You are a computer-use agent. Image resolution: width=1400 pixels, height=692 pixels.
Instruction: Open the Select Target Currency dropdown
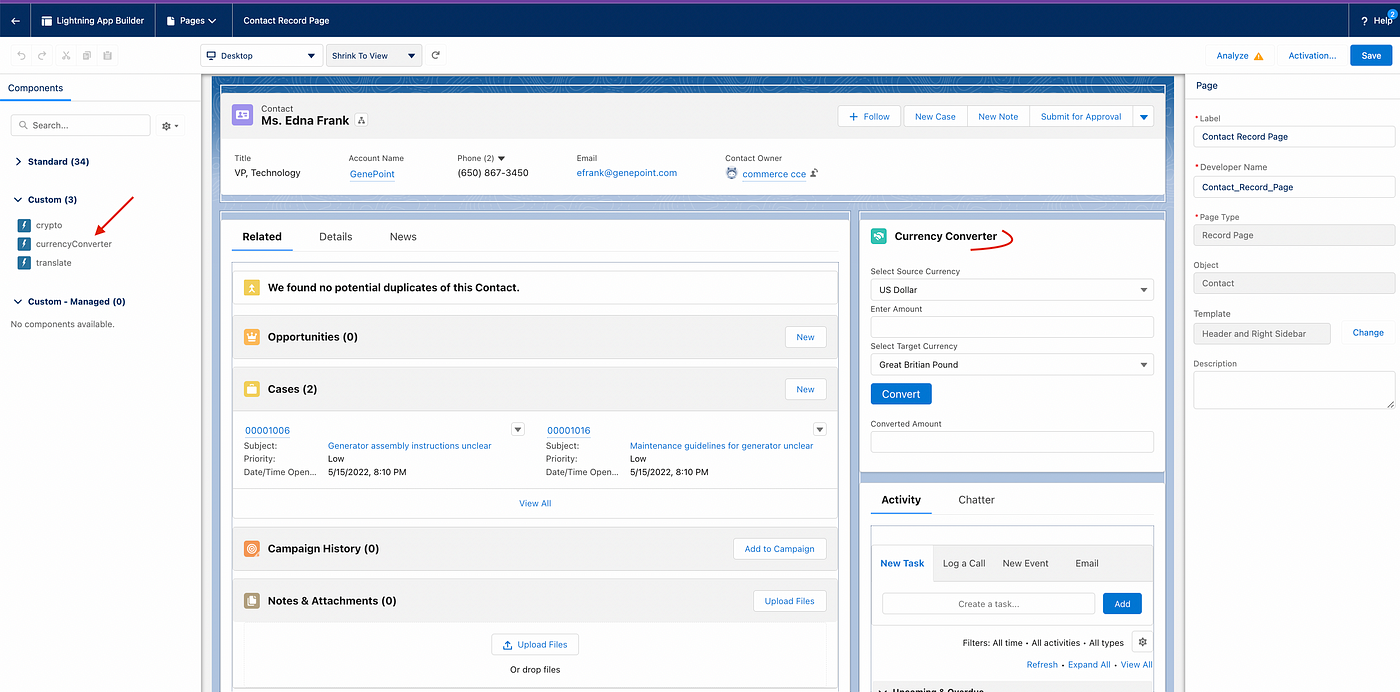(1012, 365)
